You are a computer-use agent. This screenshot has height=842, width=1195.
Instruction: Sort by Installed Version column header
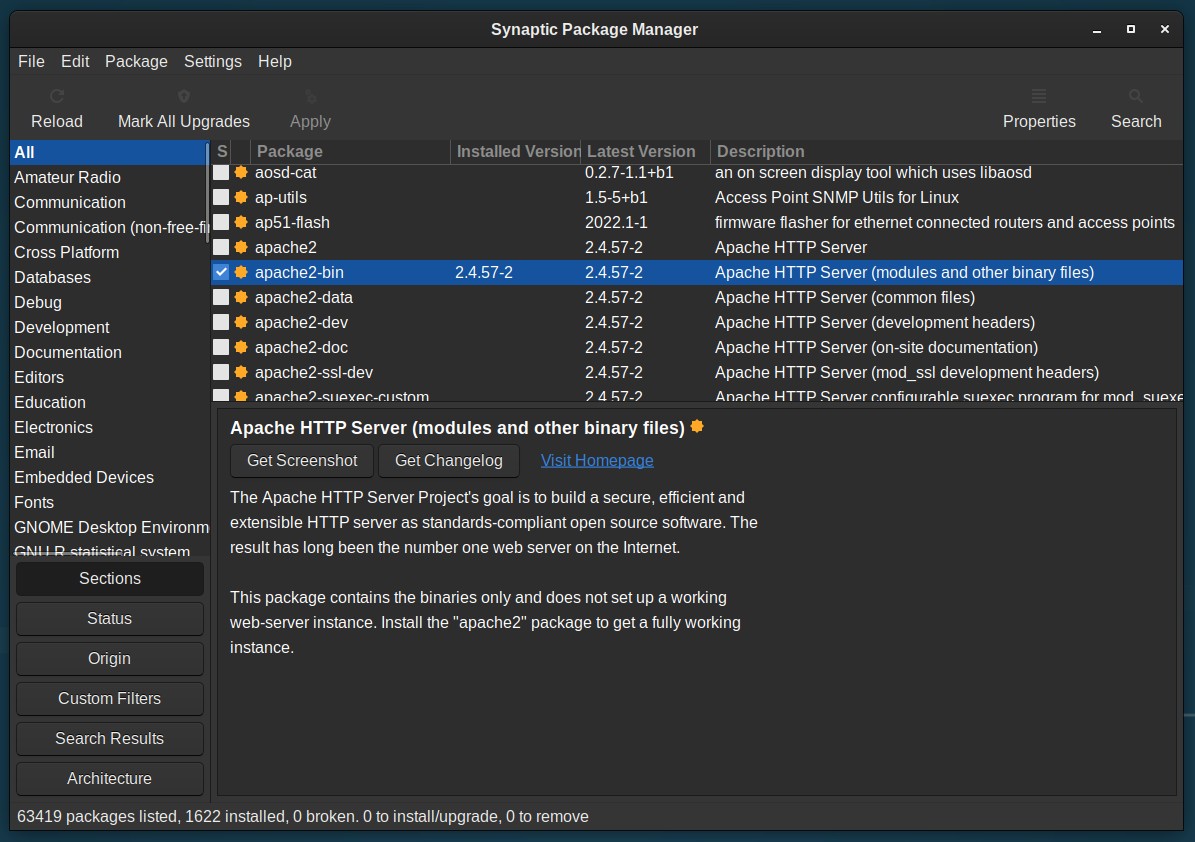516,152
